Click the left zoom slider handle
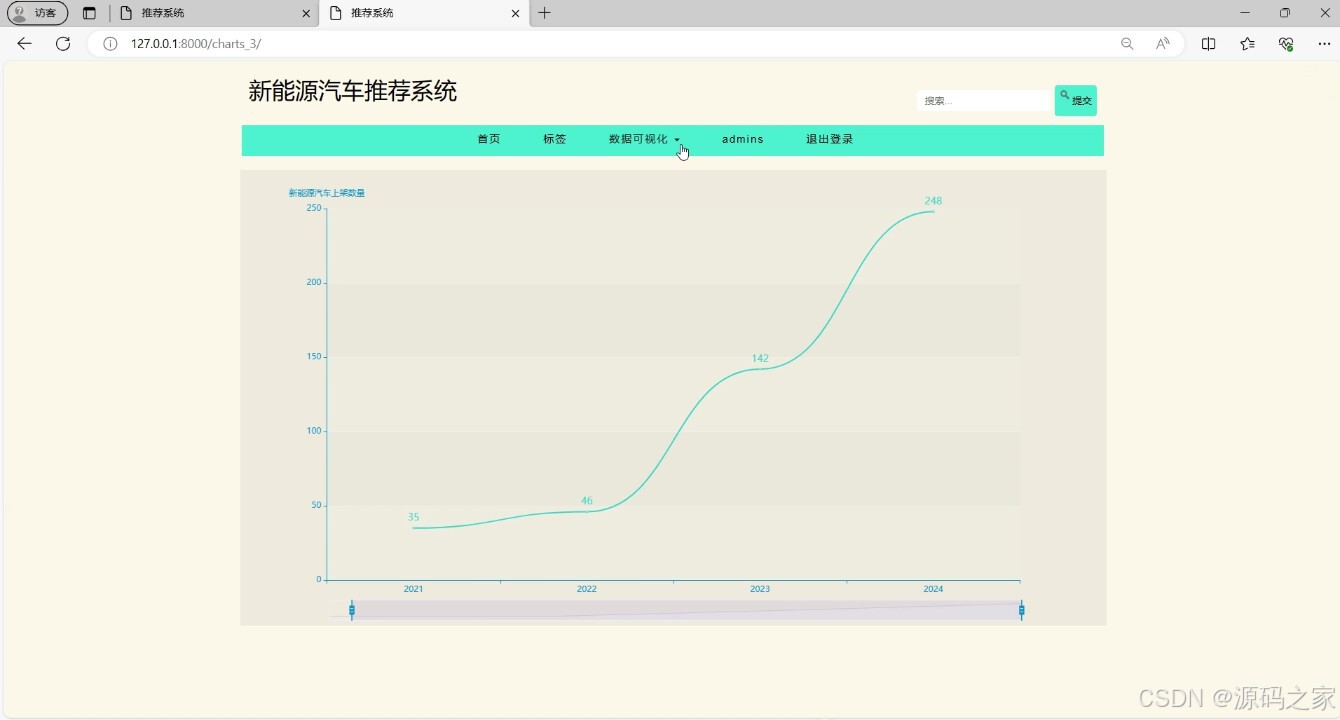Screen dimensions: 1340x720 352,610
